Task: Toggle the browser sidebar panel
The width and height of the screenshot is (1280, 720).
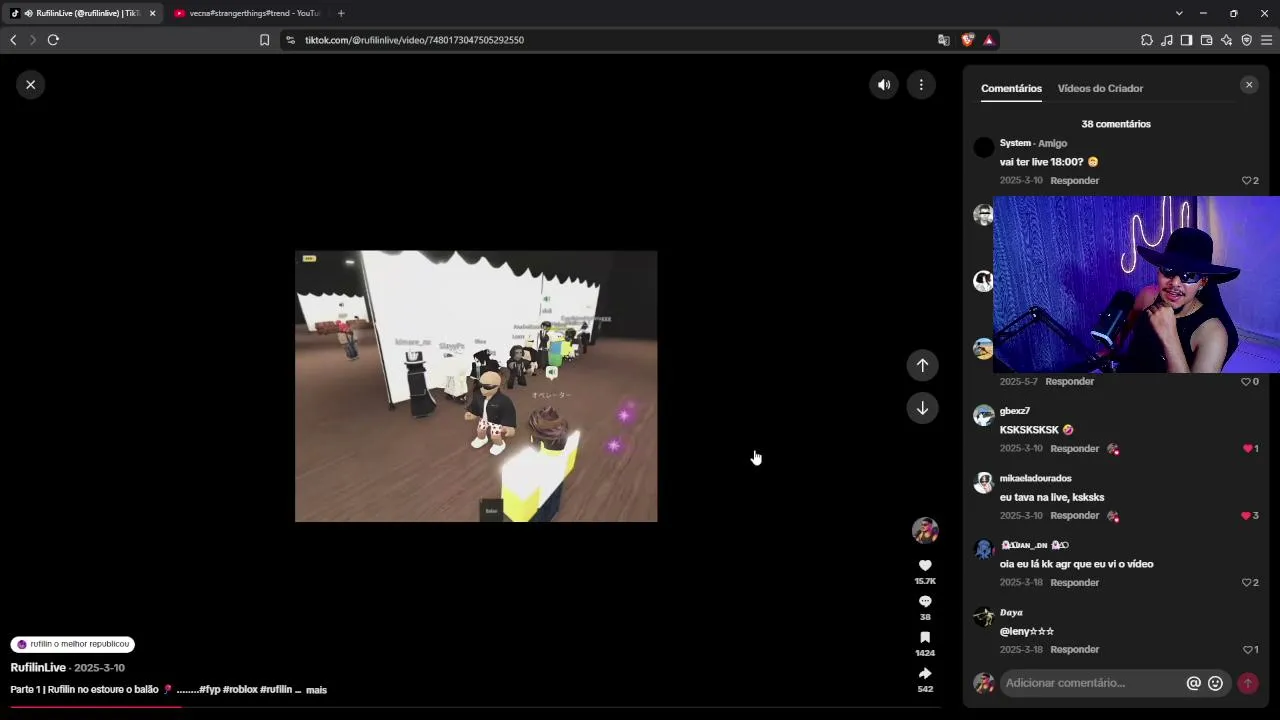Action: coord(1186,40)
